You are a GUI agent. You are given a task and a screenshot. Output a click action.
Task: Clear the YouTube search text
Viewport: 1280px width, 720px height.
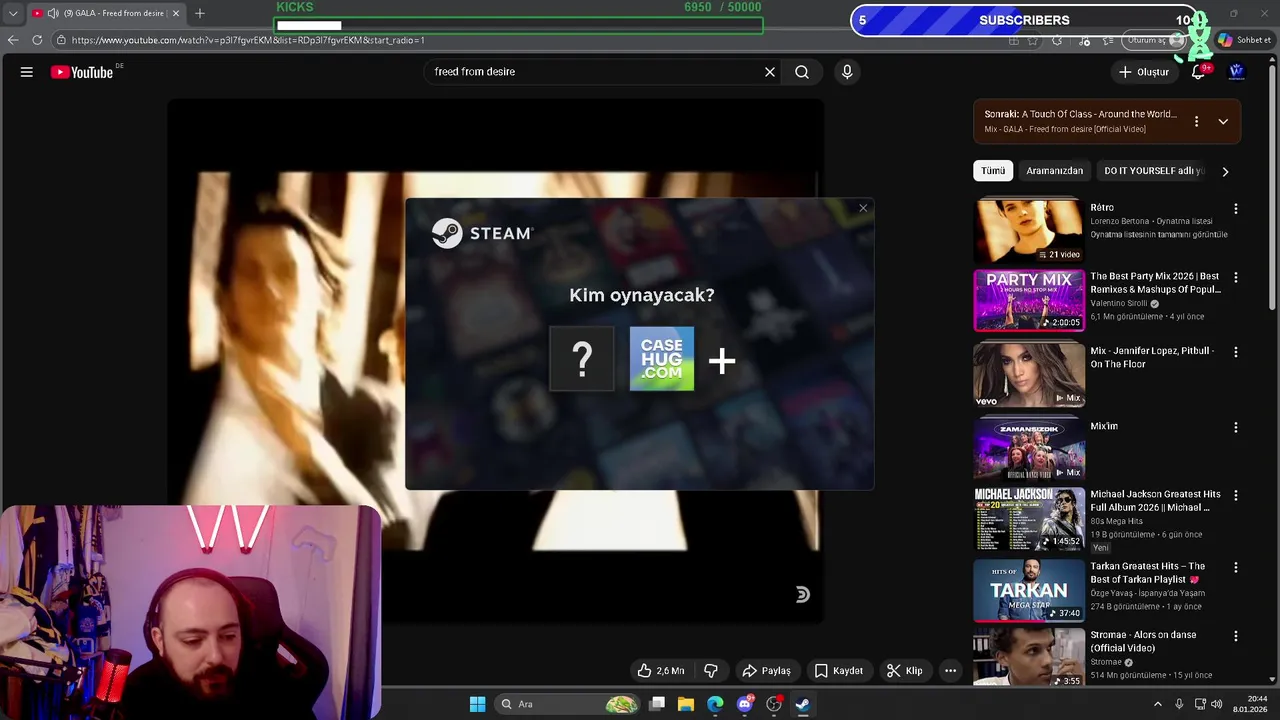click(x=770, y=72)
